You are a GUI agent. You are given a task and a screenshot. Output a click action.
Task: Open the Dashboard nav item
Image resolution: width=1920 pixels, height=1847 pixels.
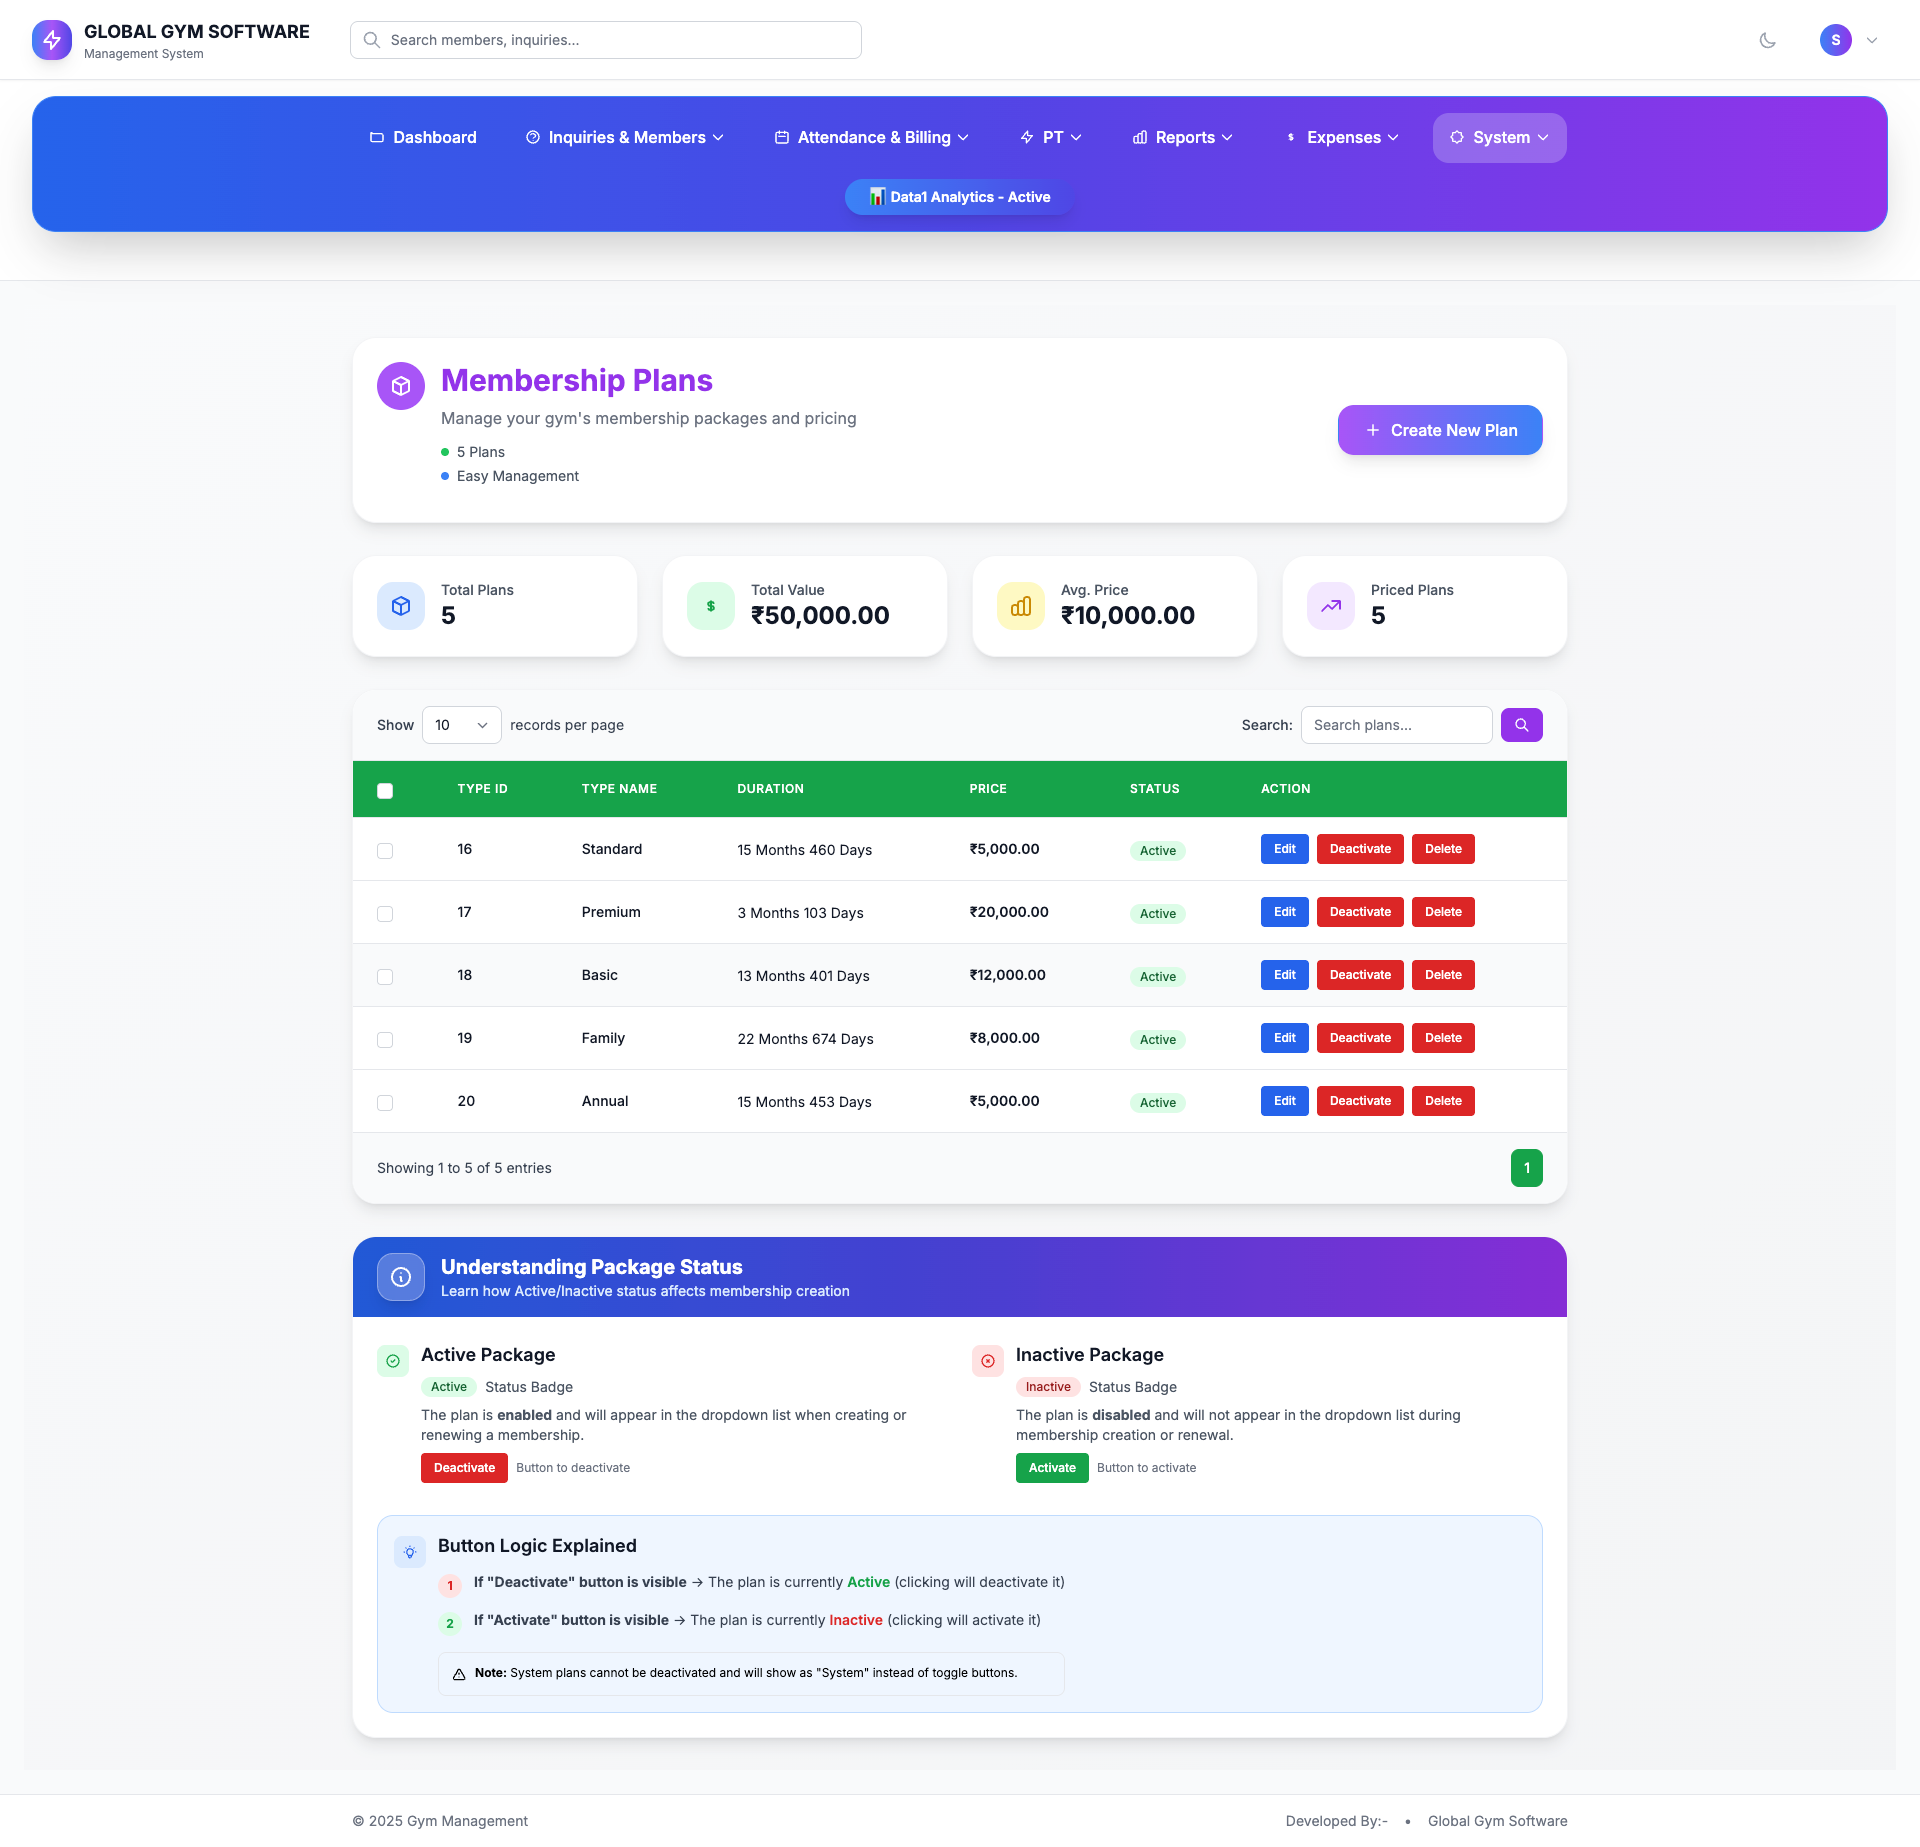click(x=423, y=138)
